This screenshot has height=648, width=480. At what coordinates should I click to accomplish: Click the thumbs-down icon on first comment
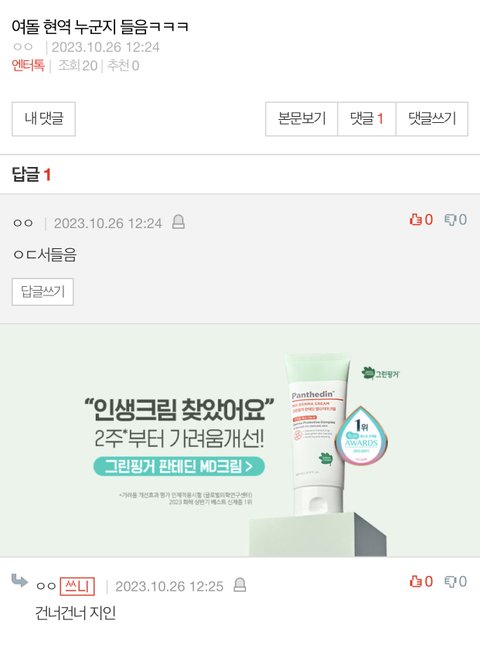(450, 219)
